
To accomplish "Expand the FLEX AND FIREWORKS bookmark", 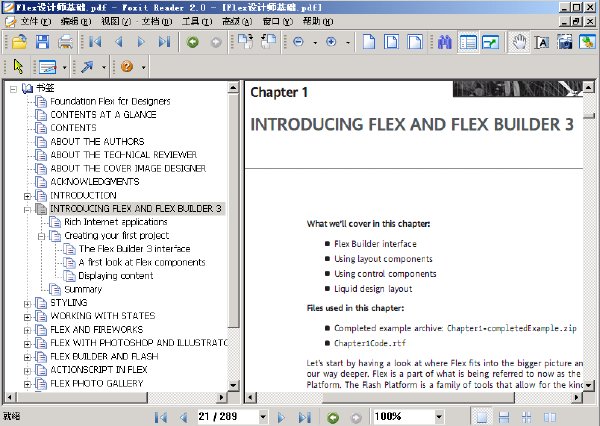I will [x=27, y=330].
